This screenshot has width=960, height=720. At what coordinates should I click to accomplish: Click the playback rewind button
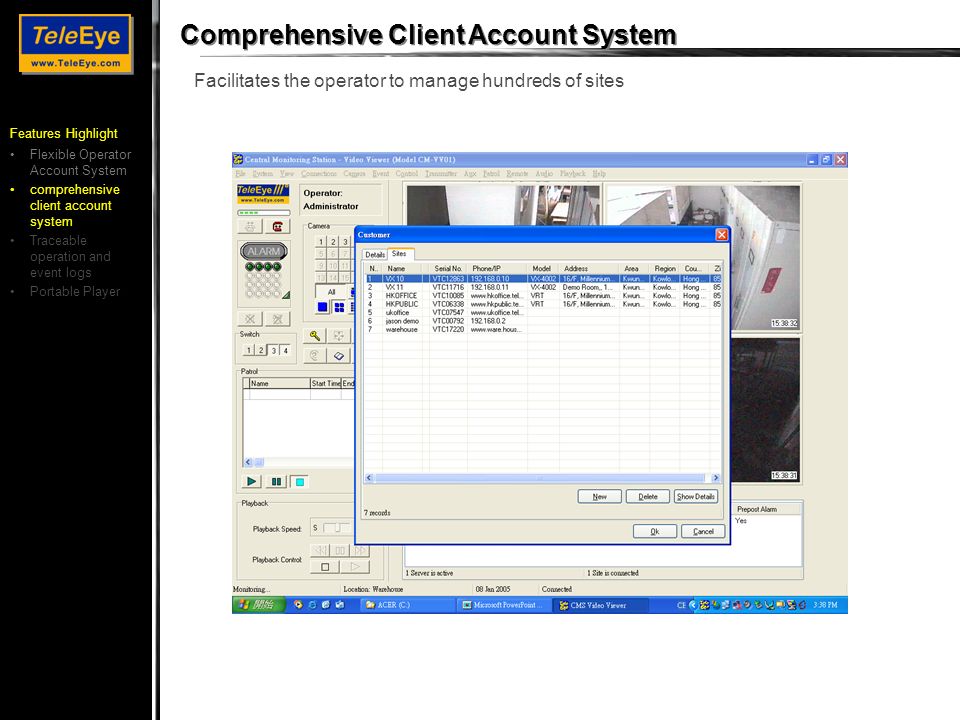[320, 550]
